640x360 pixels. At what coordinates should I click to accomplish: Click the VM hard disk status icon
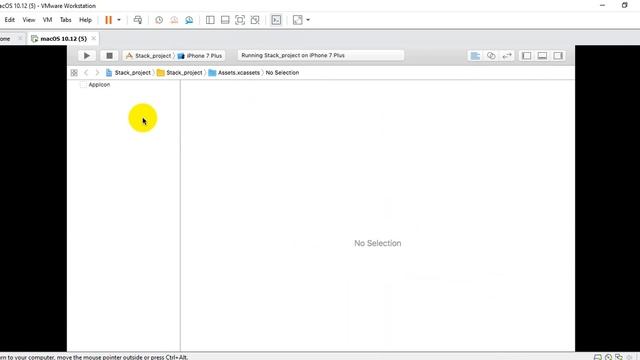(x=598, y=357)
